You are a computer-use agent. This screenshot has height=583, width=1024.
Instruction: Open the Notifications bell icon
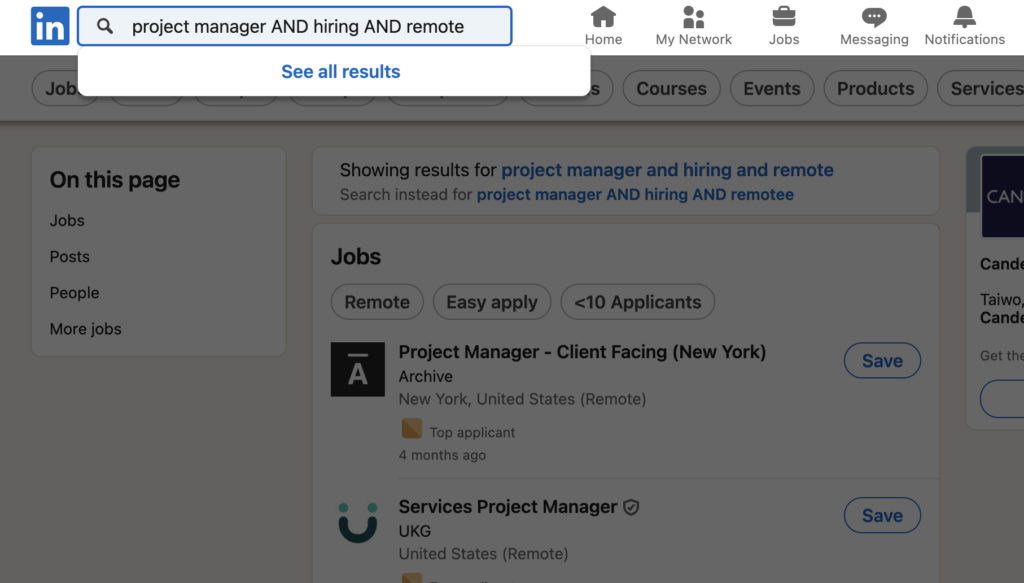click(x=964, y=17)
